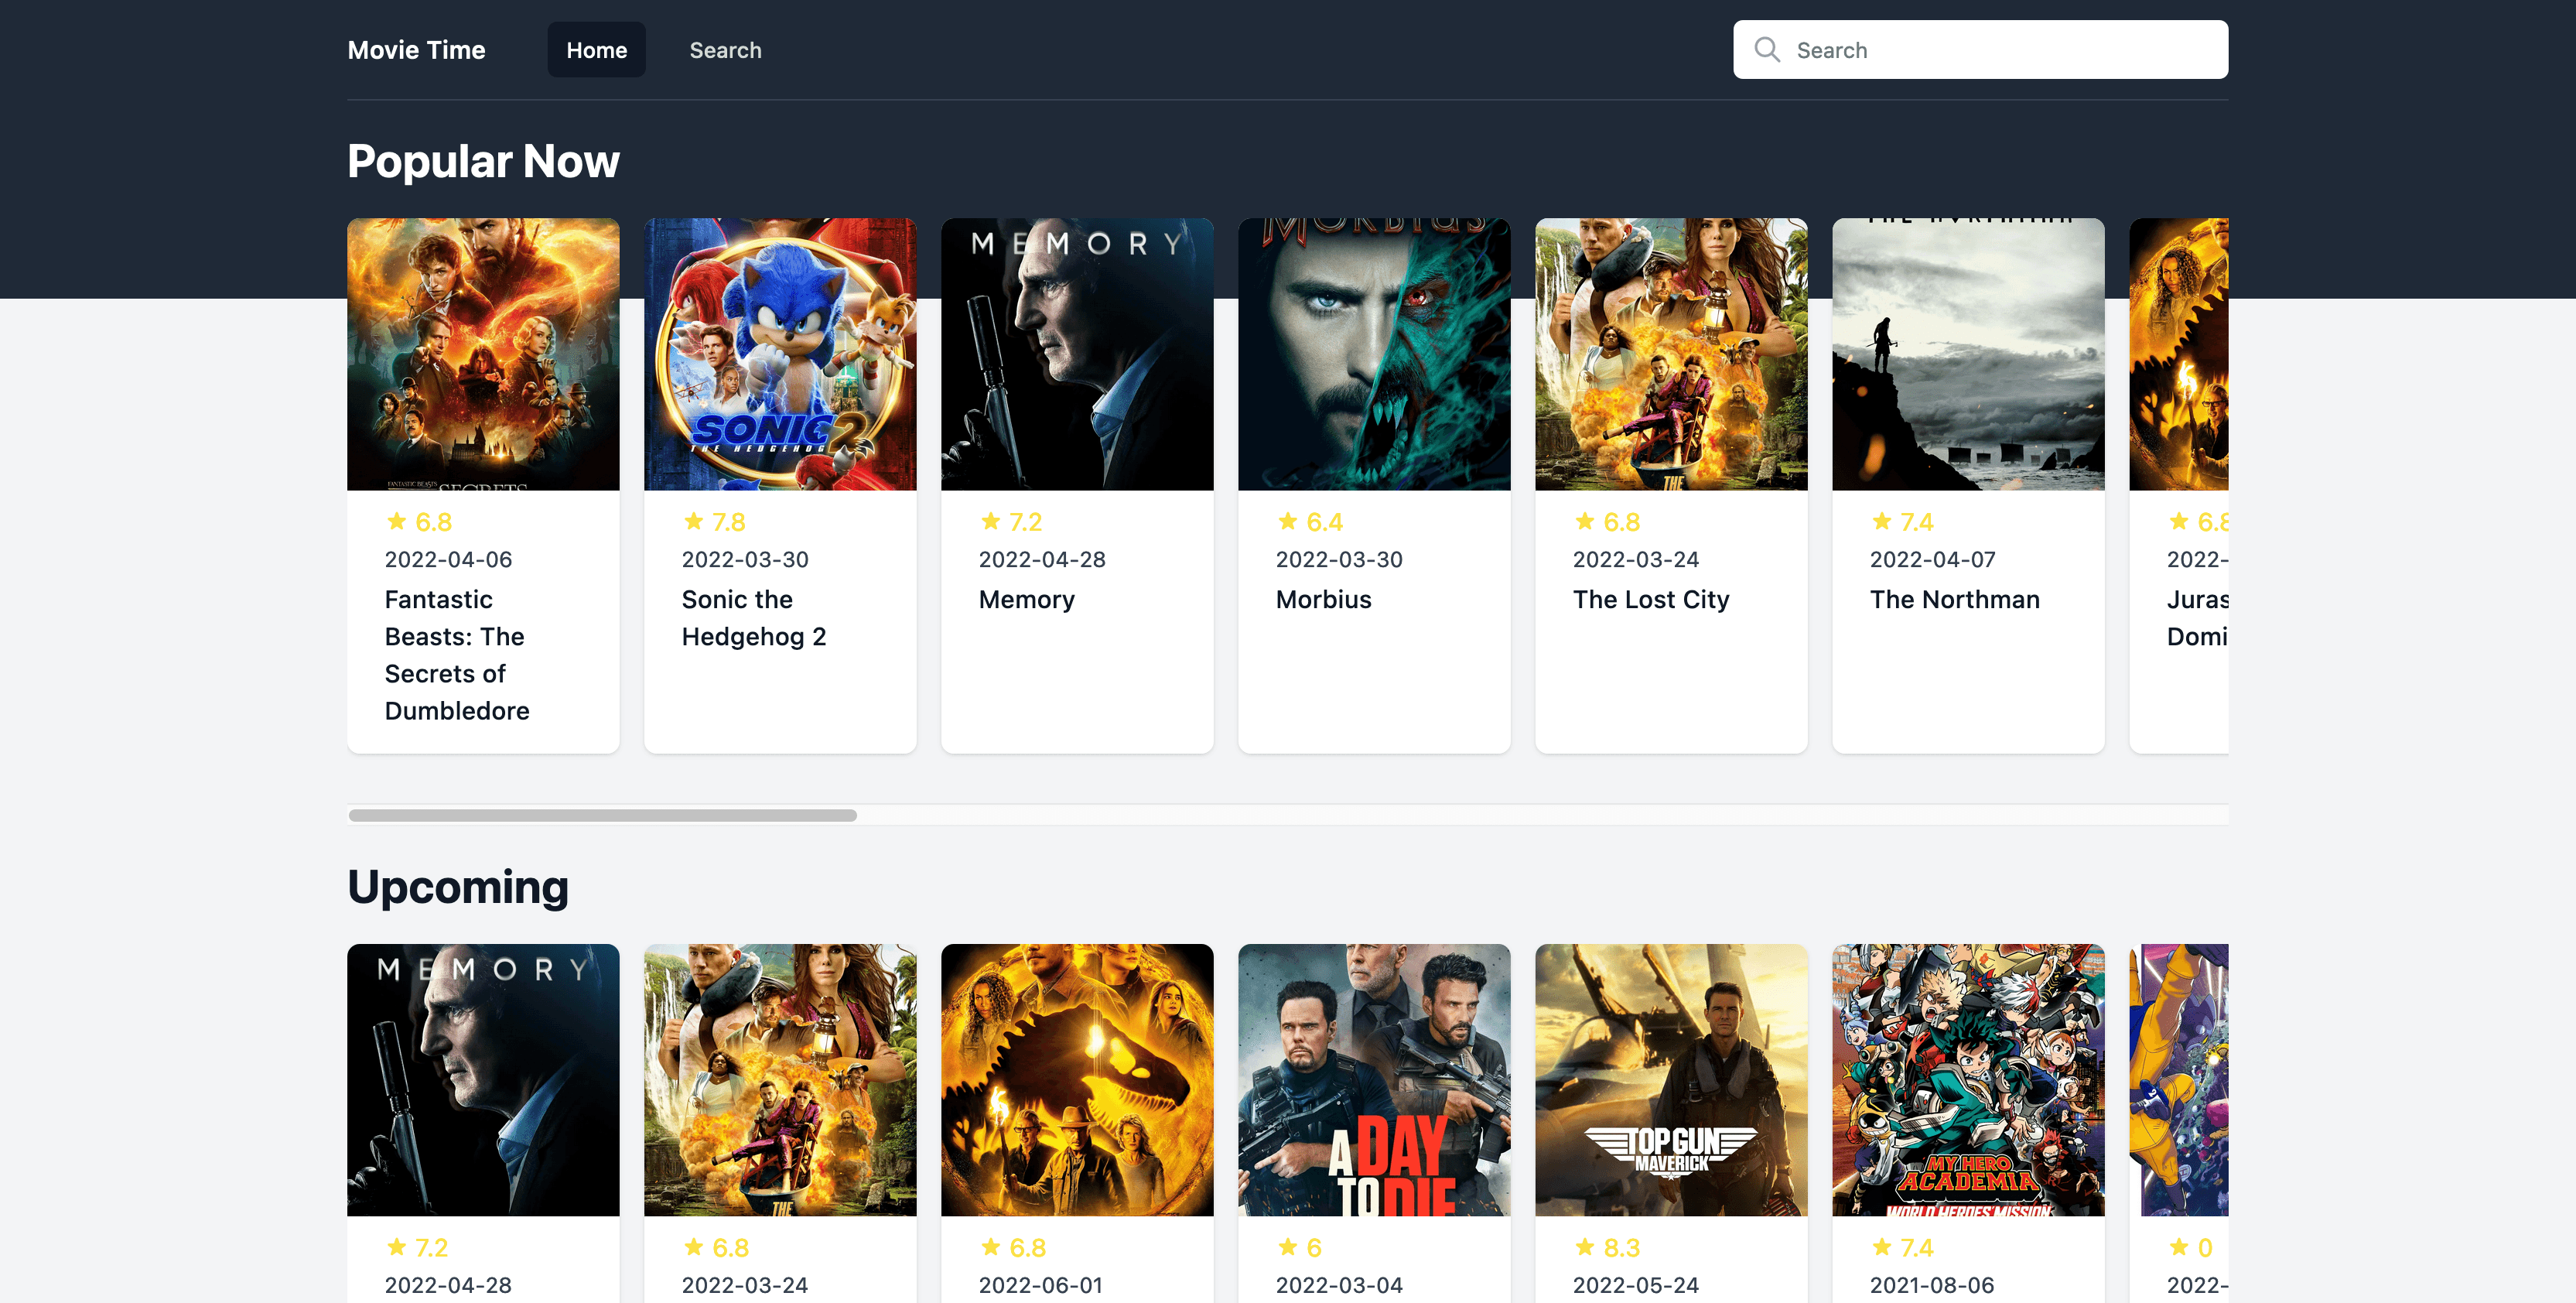Open My Hero Academia poster

point(1968,1080)
